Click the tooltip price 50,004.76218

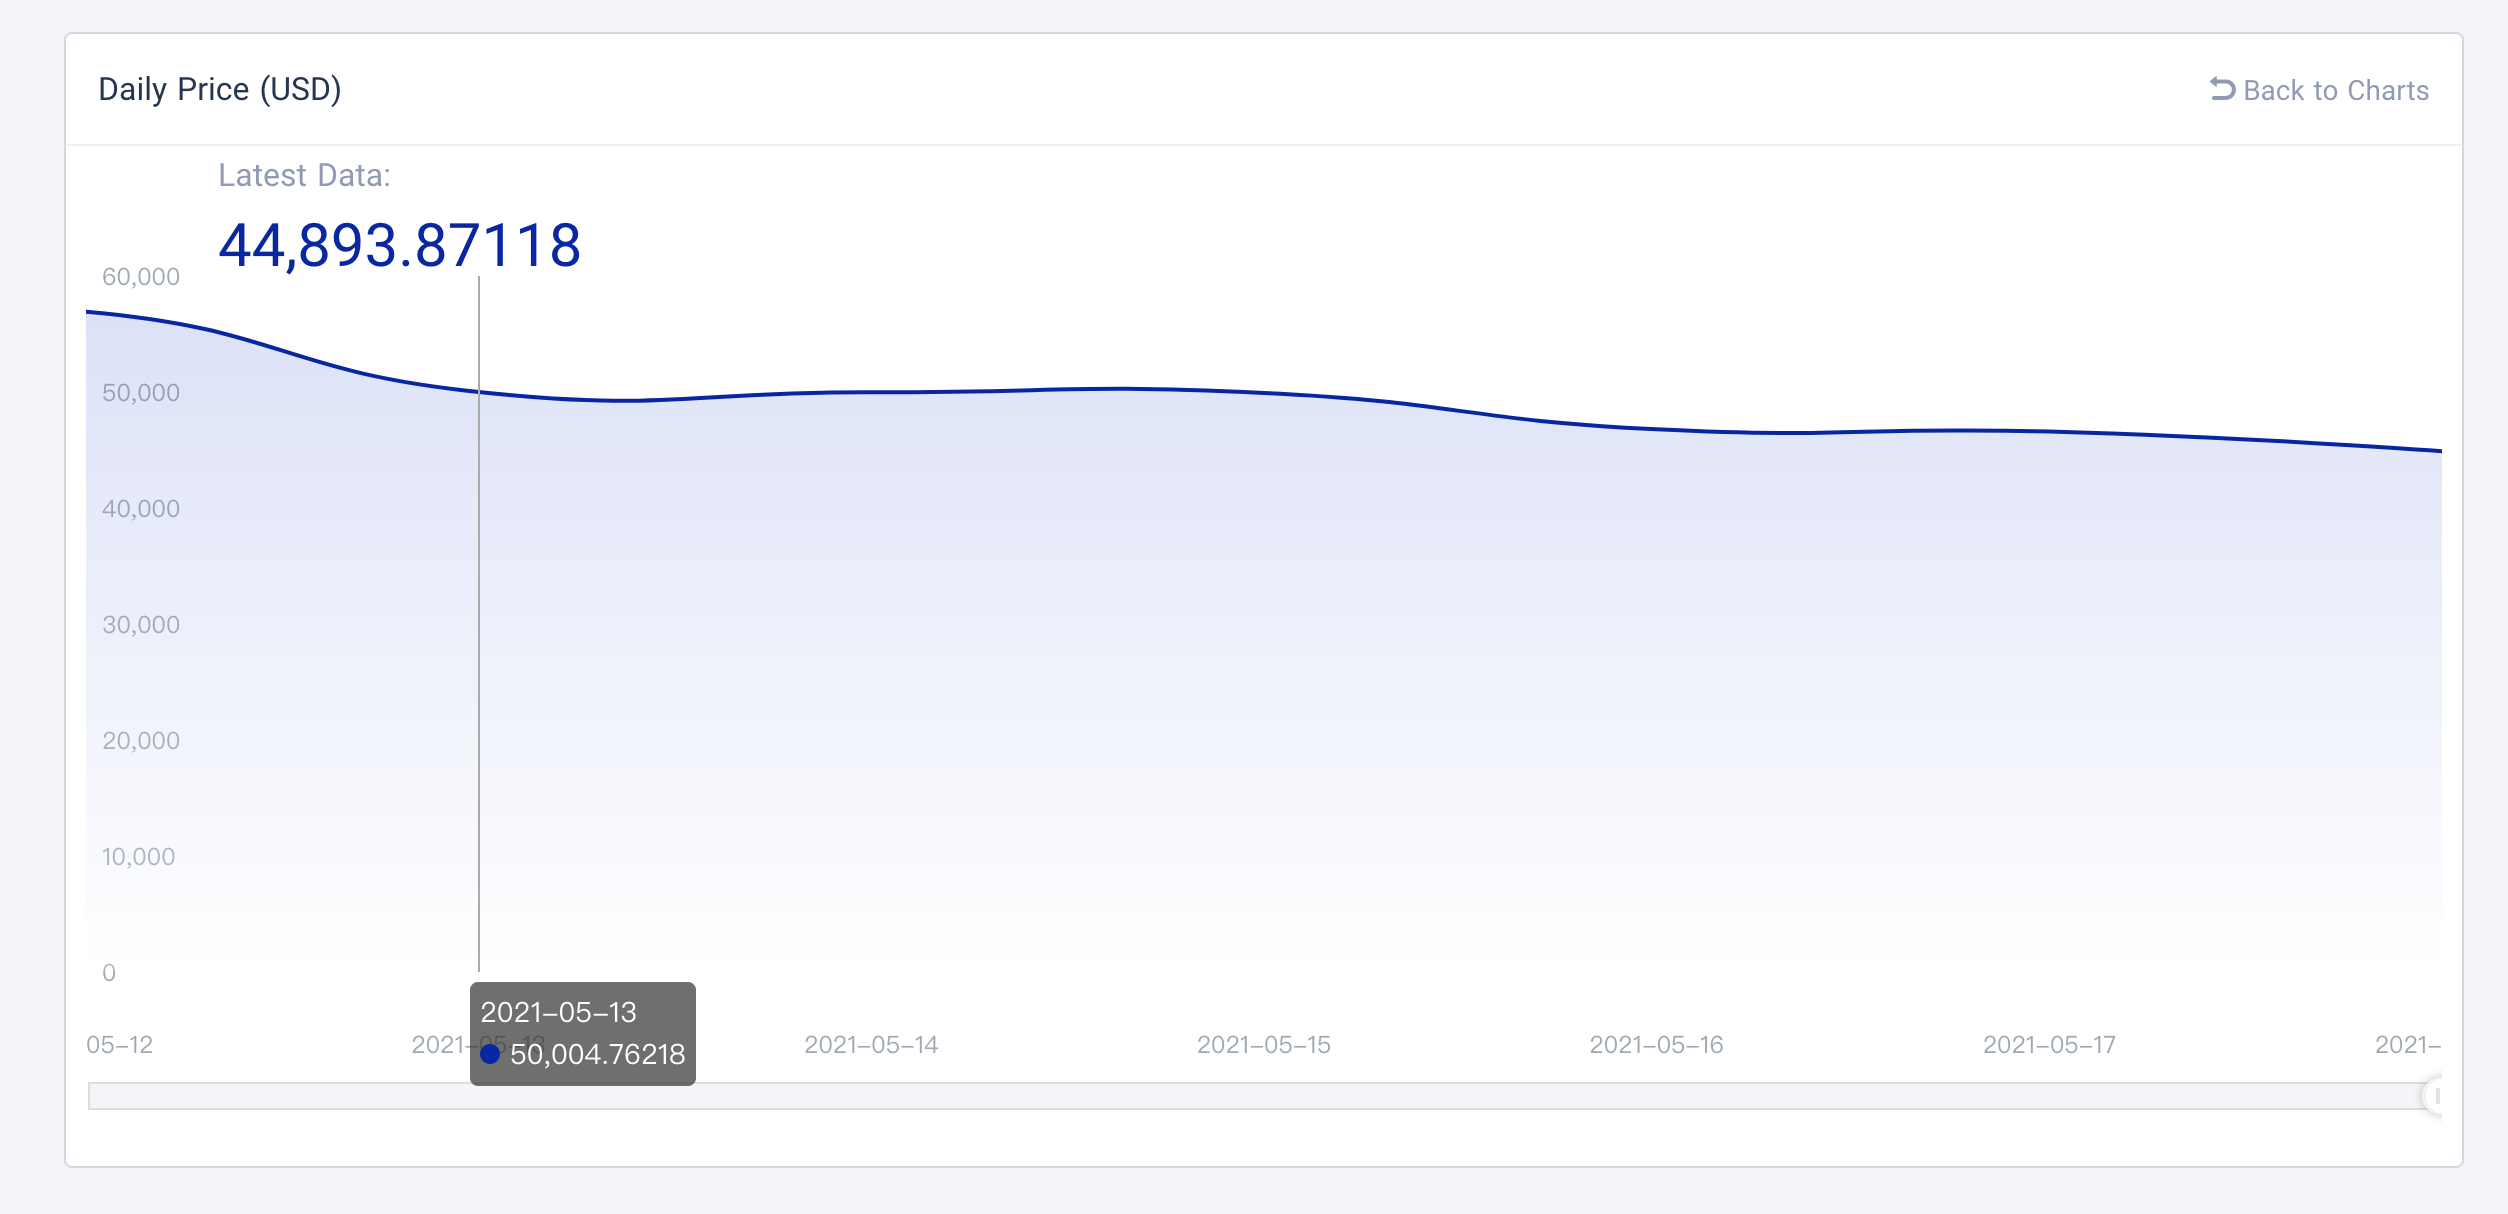(597, 1054)
